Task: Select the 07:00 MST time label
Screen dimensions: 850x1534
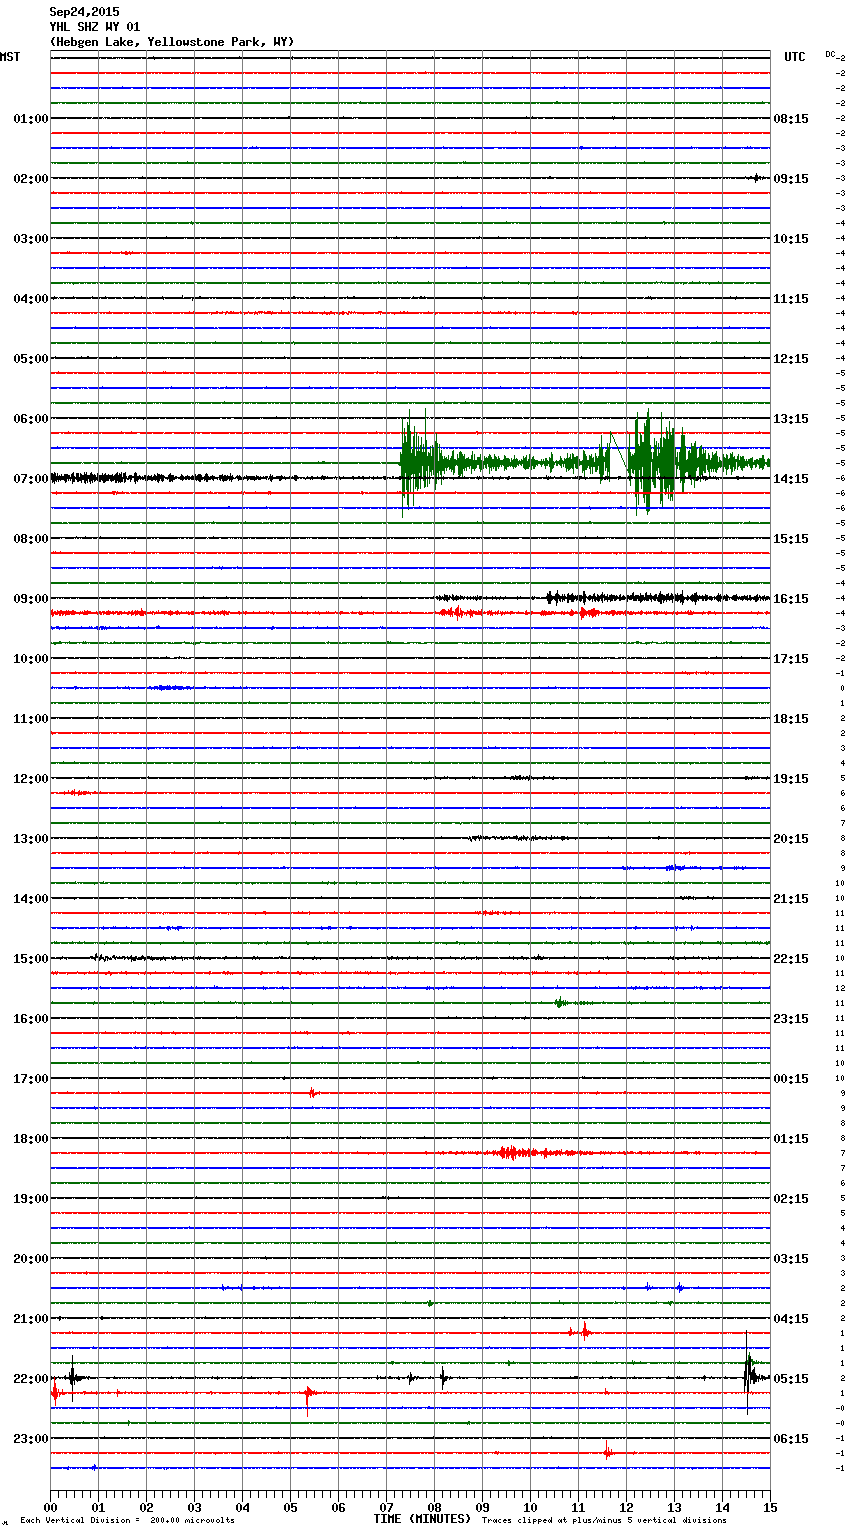Action: 30,479
